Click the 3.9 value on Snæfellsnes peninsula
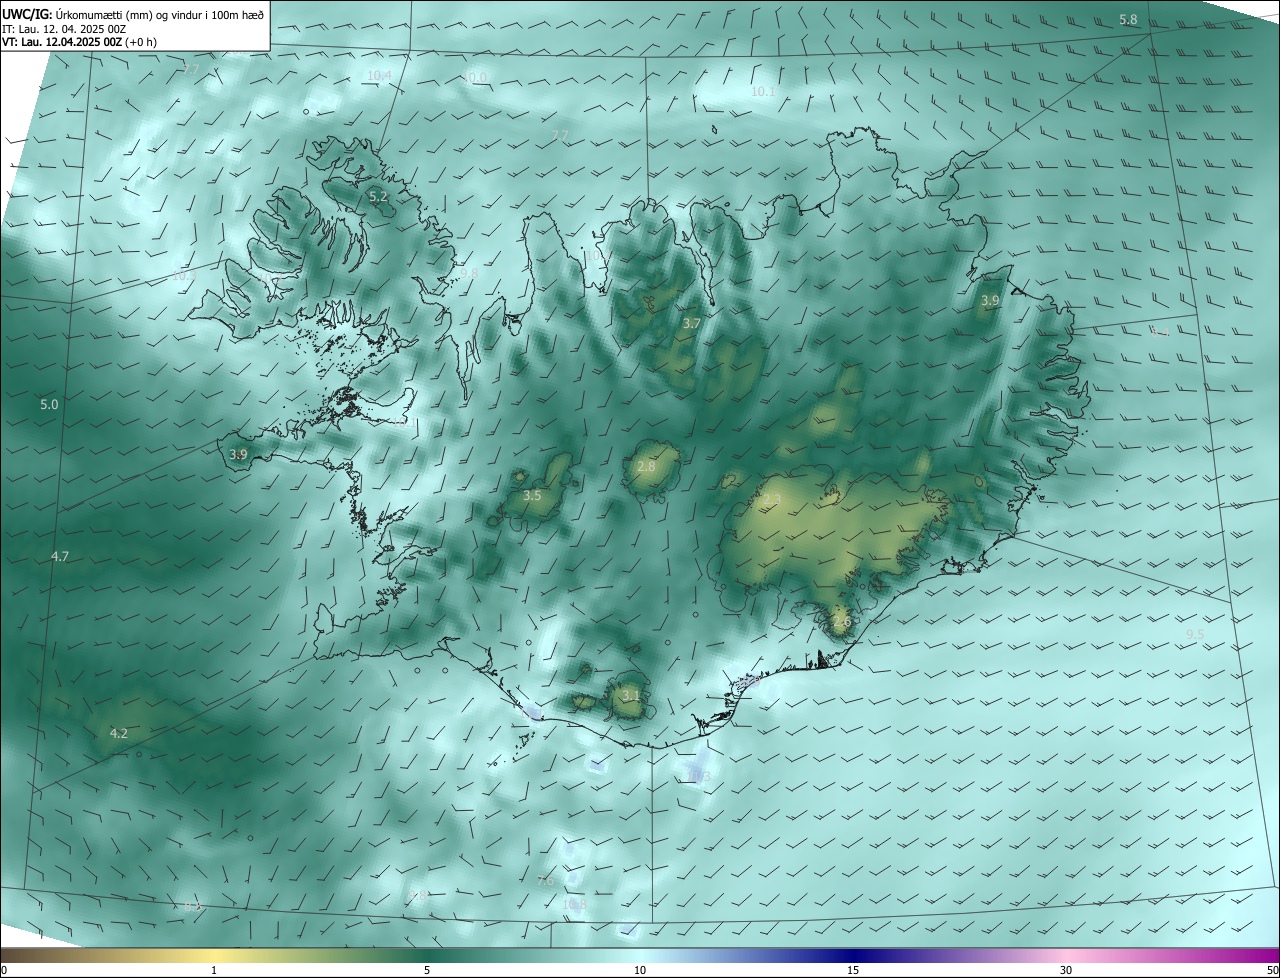 [238, 454]
